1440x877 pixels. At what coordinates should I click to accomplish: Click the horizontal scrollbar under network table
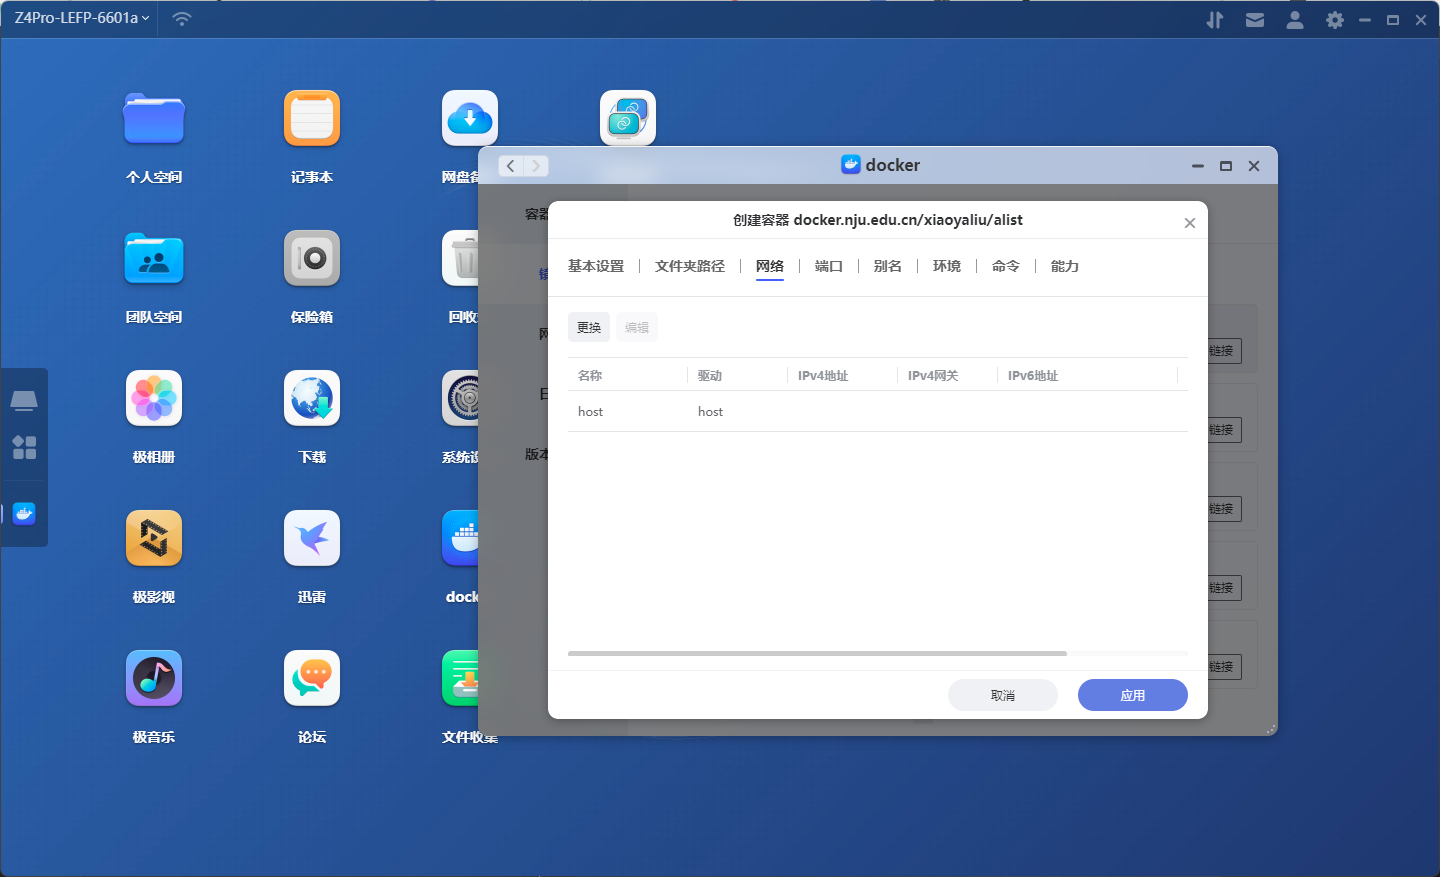817,653
